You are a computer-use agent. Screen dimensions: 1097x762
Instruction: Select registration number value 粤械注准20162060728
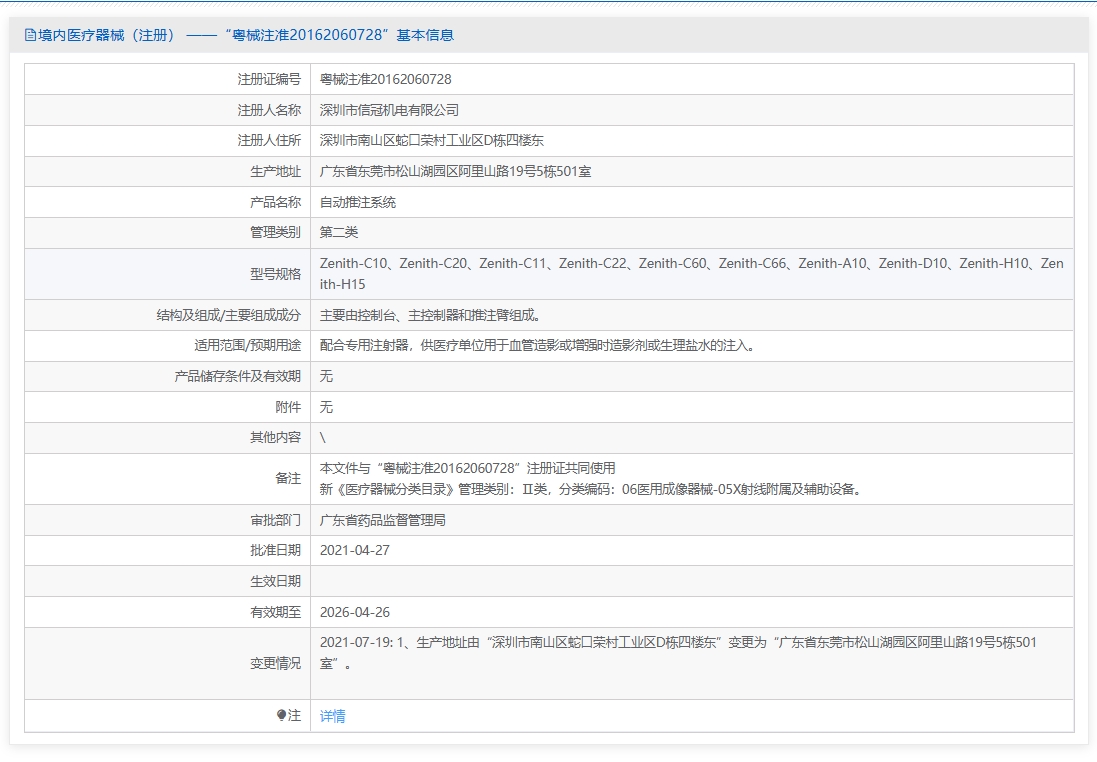click(x=385, y=79)
